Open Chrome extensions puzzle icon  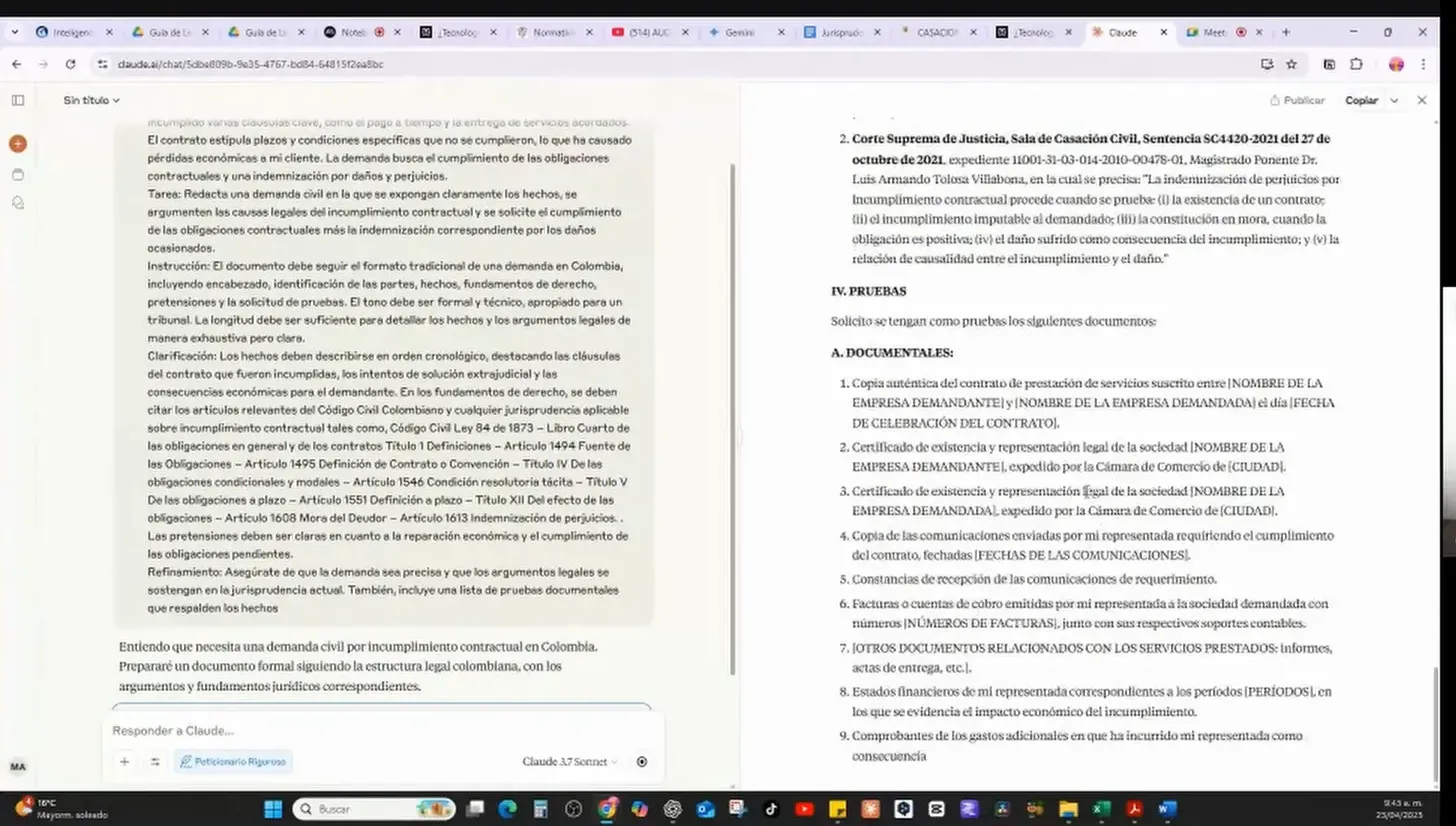point(1356,64)
